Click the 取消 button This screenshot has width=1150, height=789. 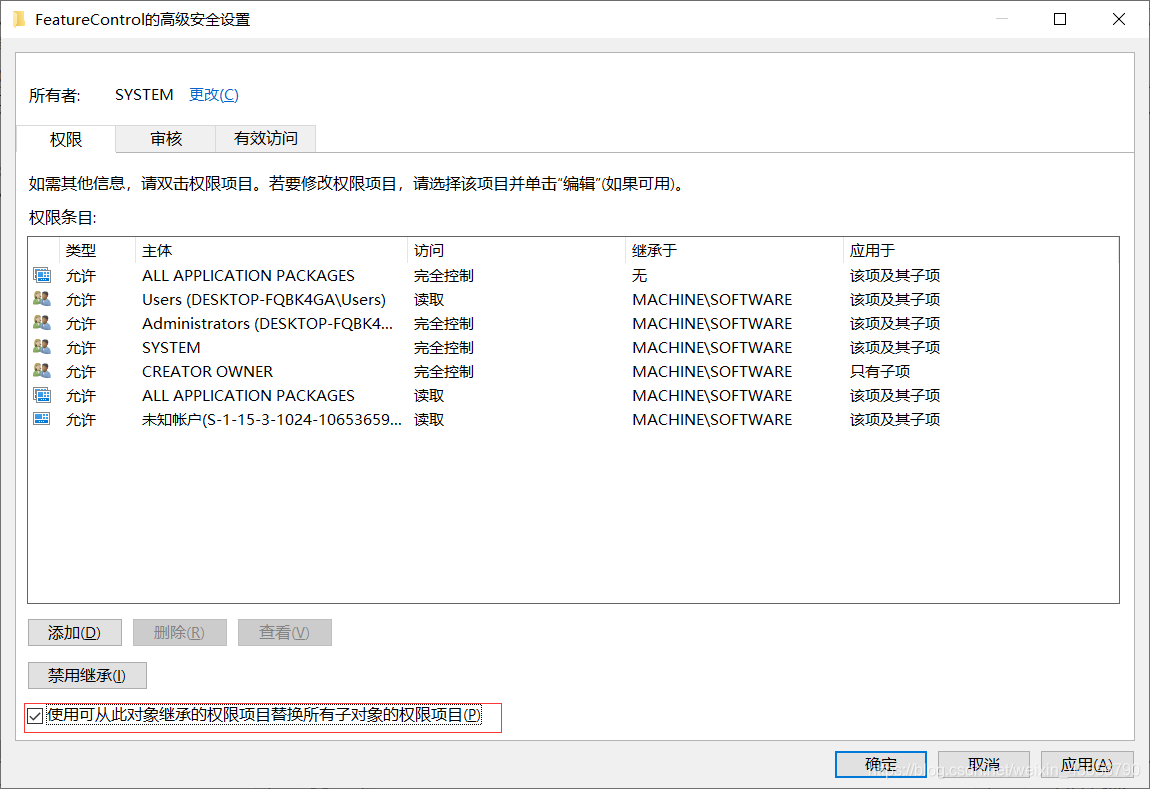point(984,765)
